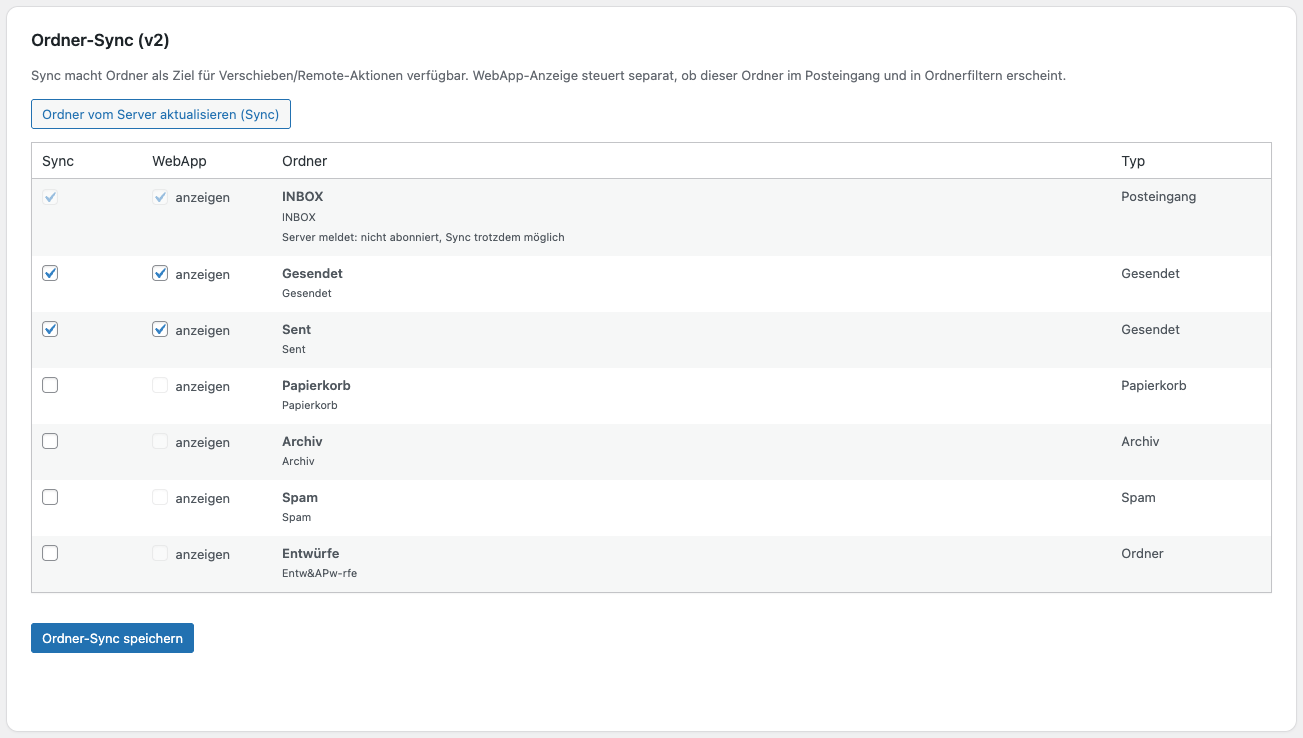Click 'Ordner vom Server aktualisieren (Sync)' button
This screenshot has height=738, width=1303.
pos(161,114)
